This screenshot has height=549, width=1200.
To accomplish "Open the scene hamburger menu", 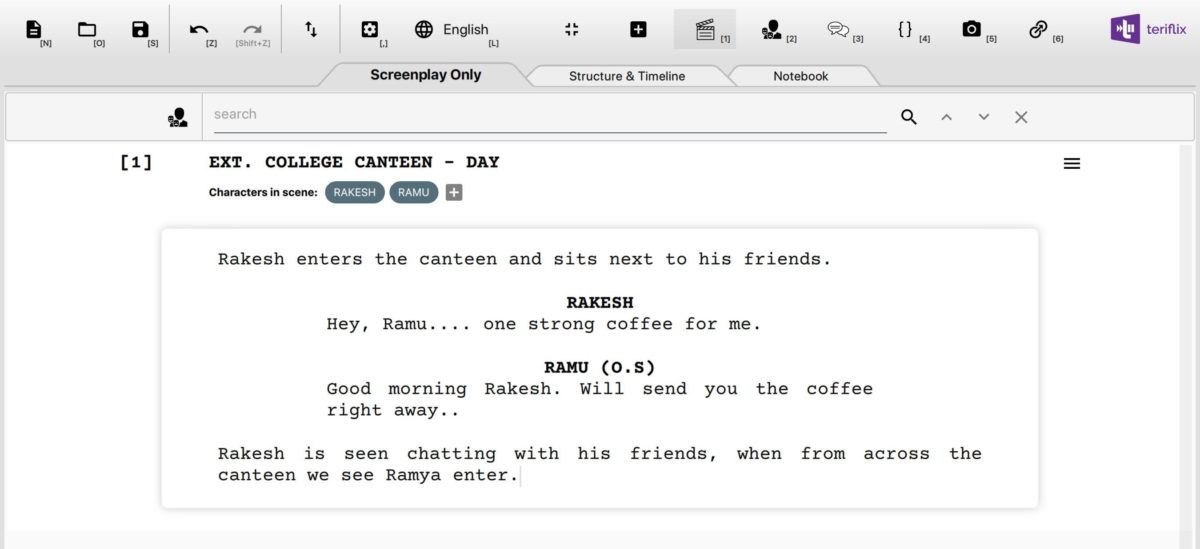I will point(1072,164).
